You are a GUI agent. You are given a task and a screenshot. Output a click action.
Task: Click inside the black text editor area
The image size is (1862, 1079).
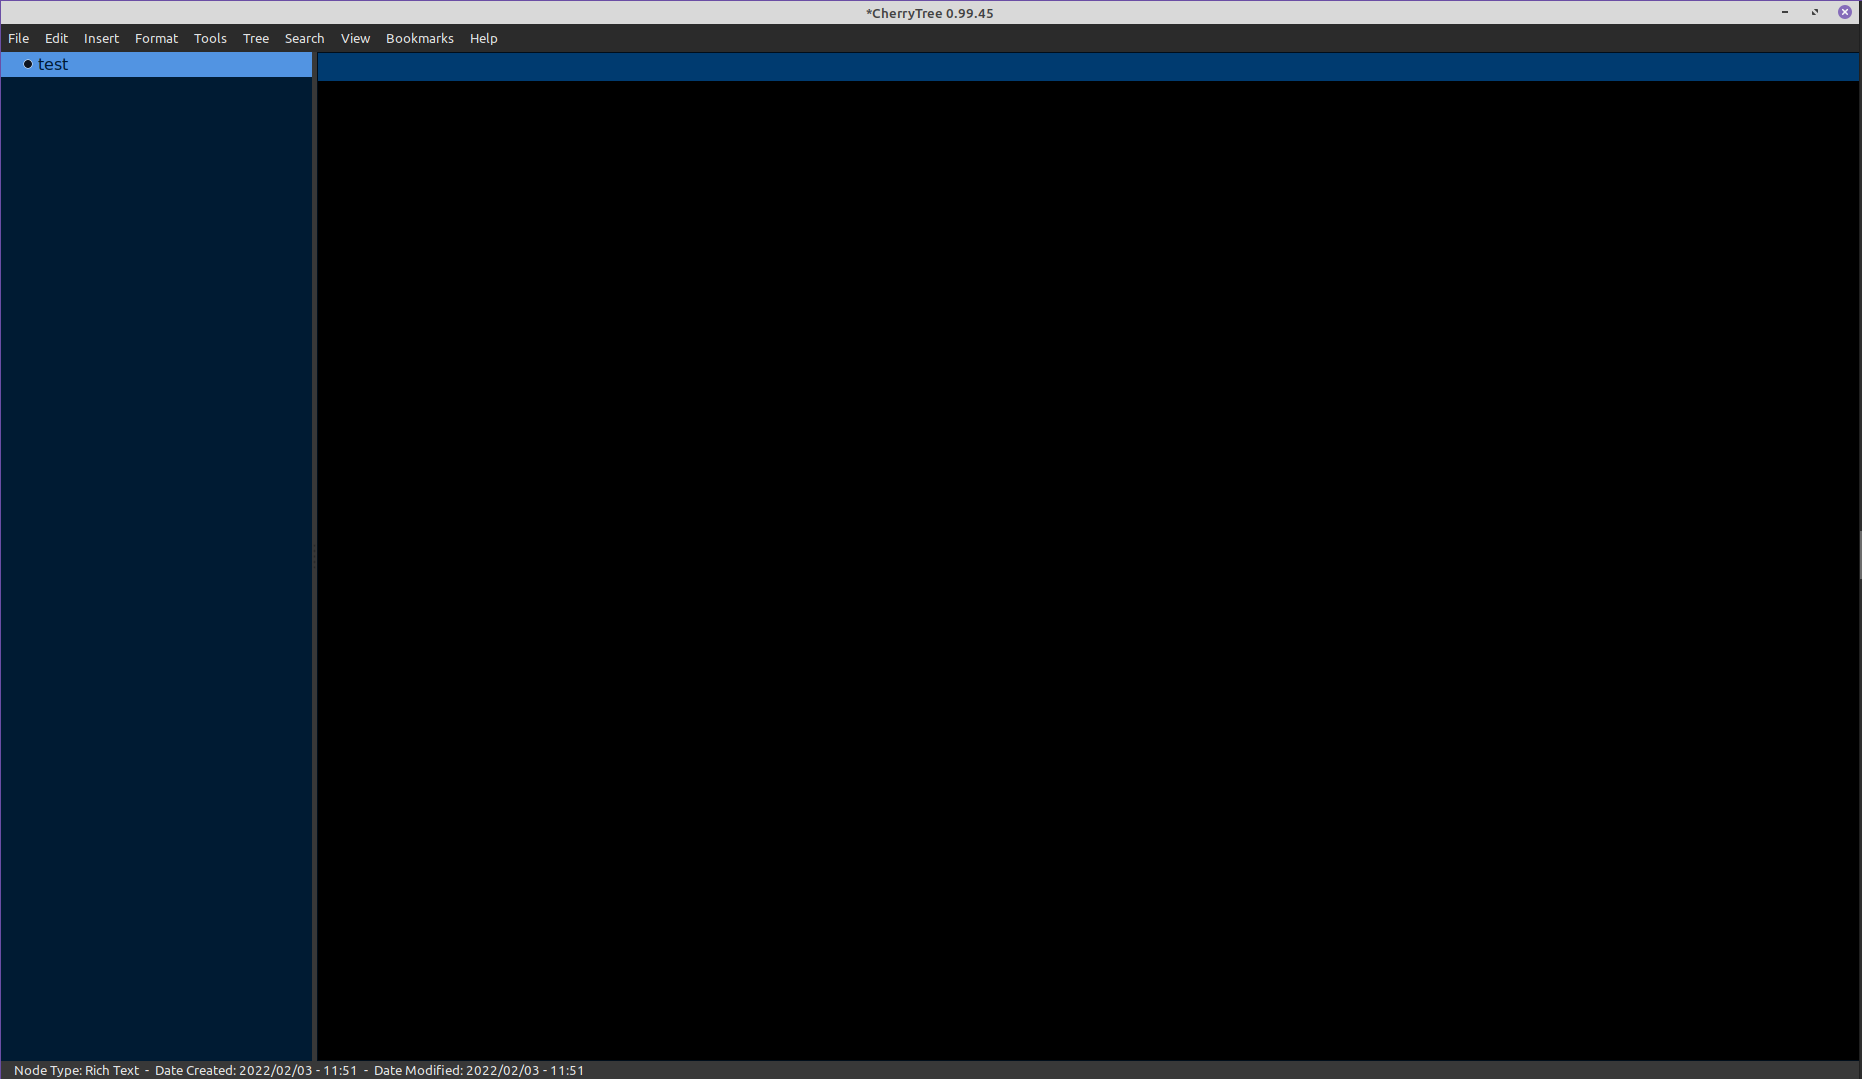(1088, 570)
